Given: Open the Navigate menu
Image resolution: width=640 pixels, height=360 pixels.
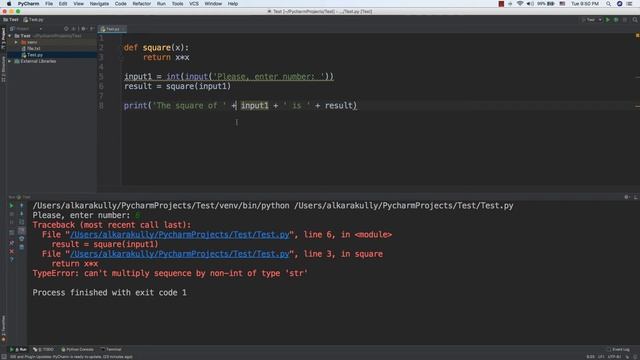Looking at the screenshot, I should [99, 4].
